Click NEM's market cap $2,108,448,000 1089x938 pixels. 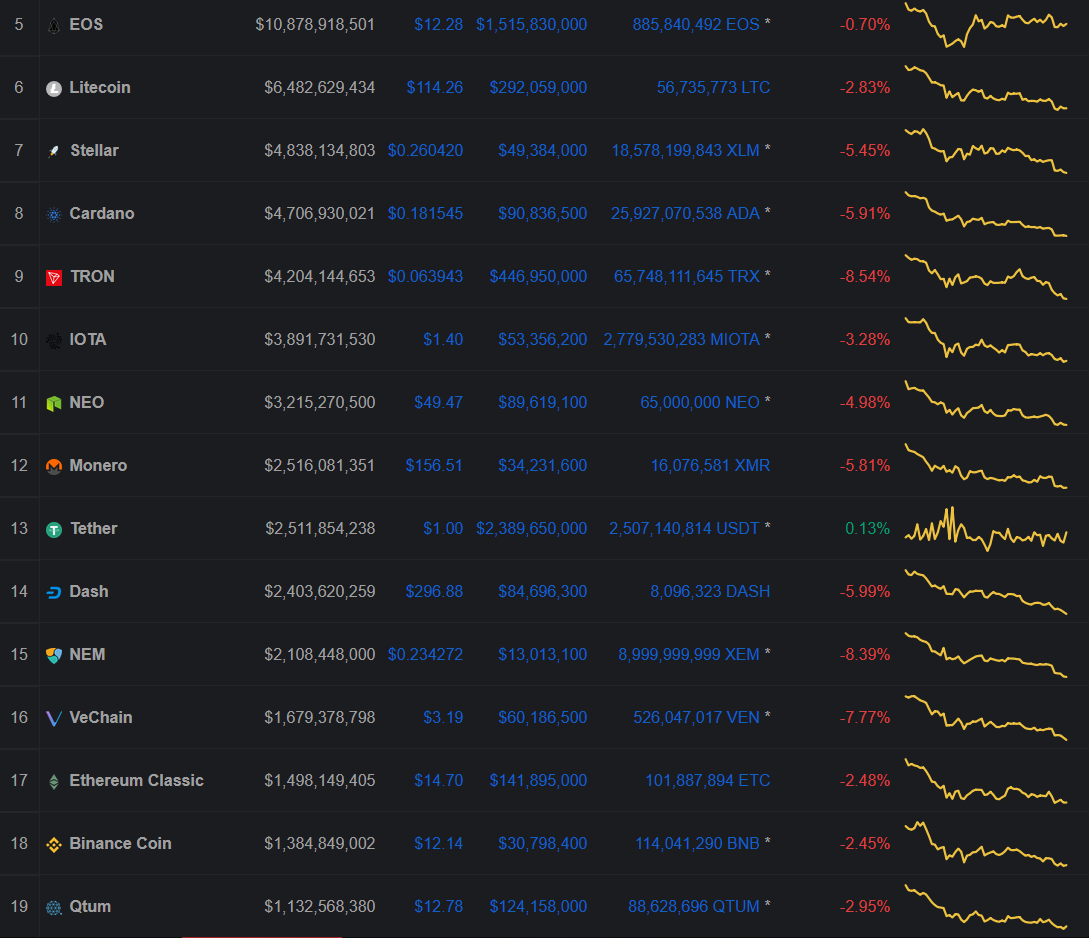click(319, 655)
